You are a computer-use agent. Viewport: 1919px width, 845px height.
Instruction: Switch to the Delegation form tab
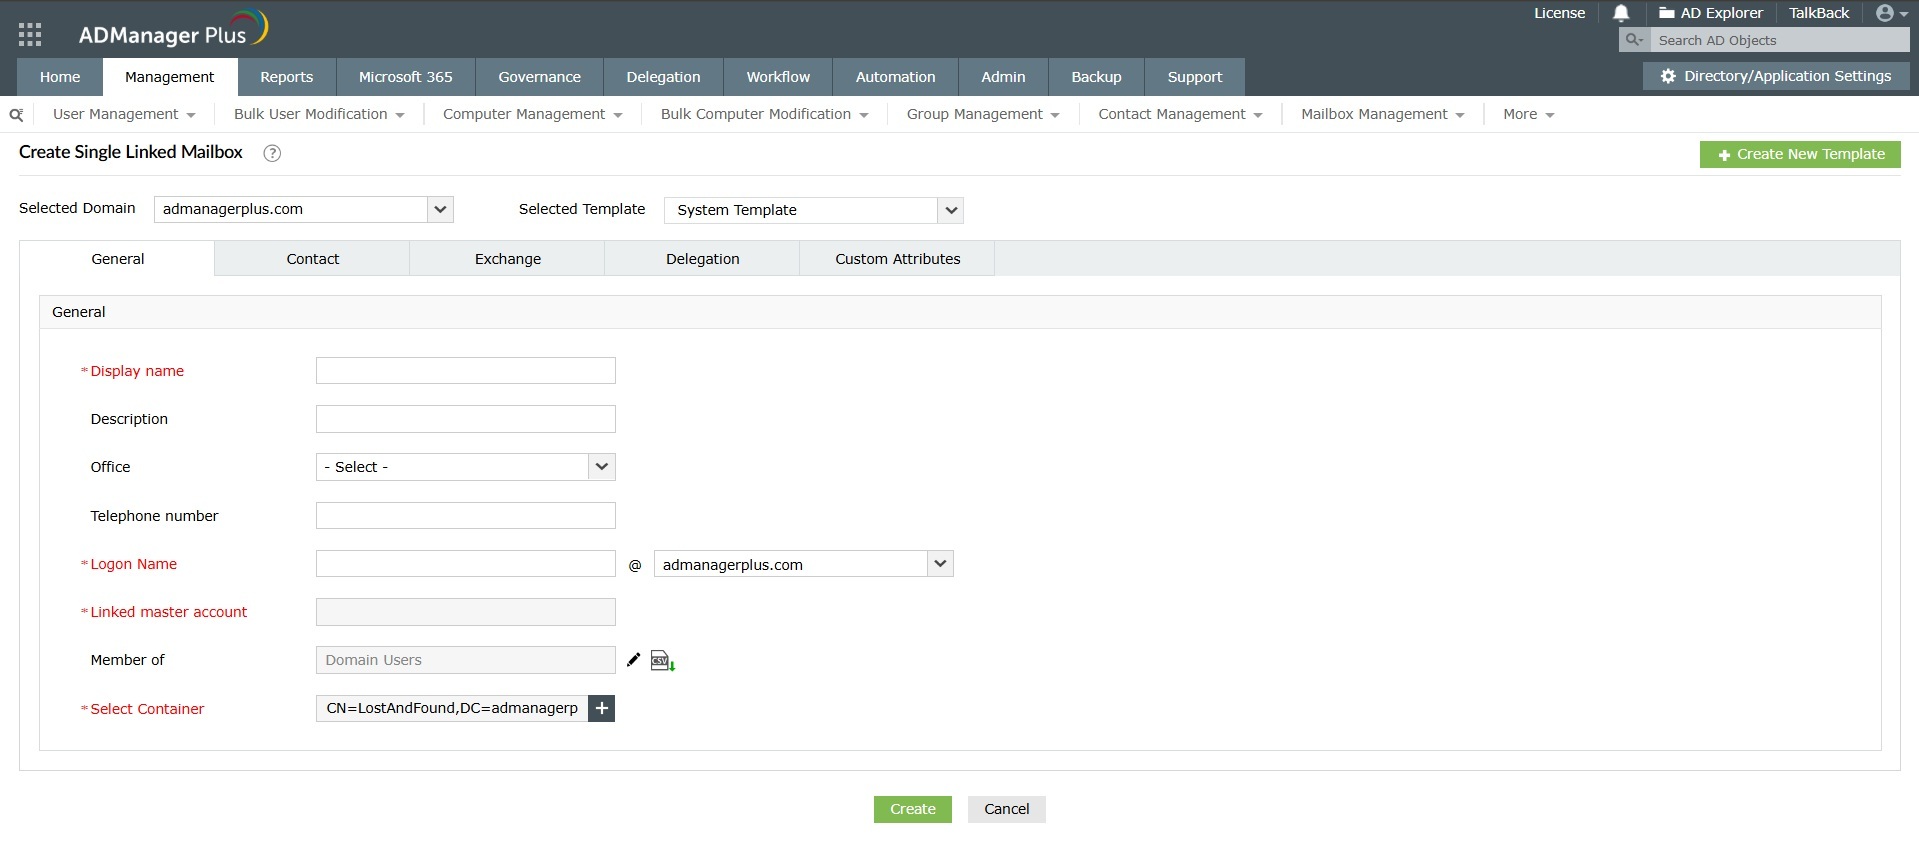(x=703, y=259)
